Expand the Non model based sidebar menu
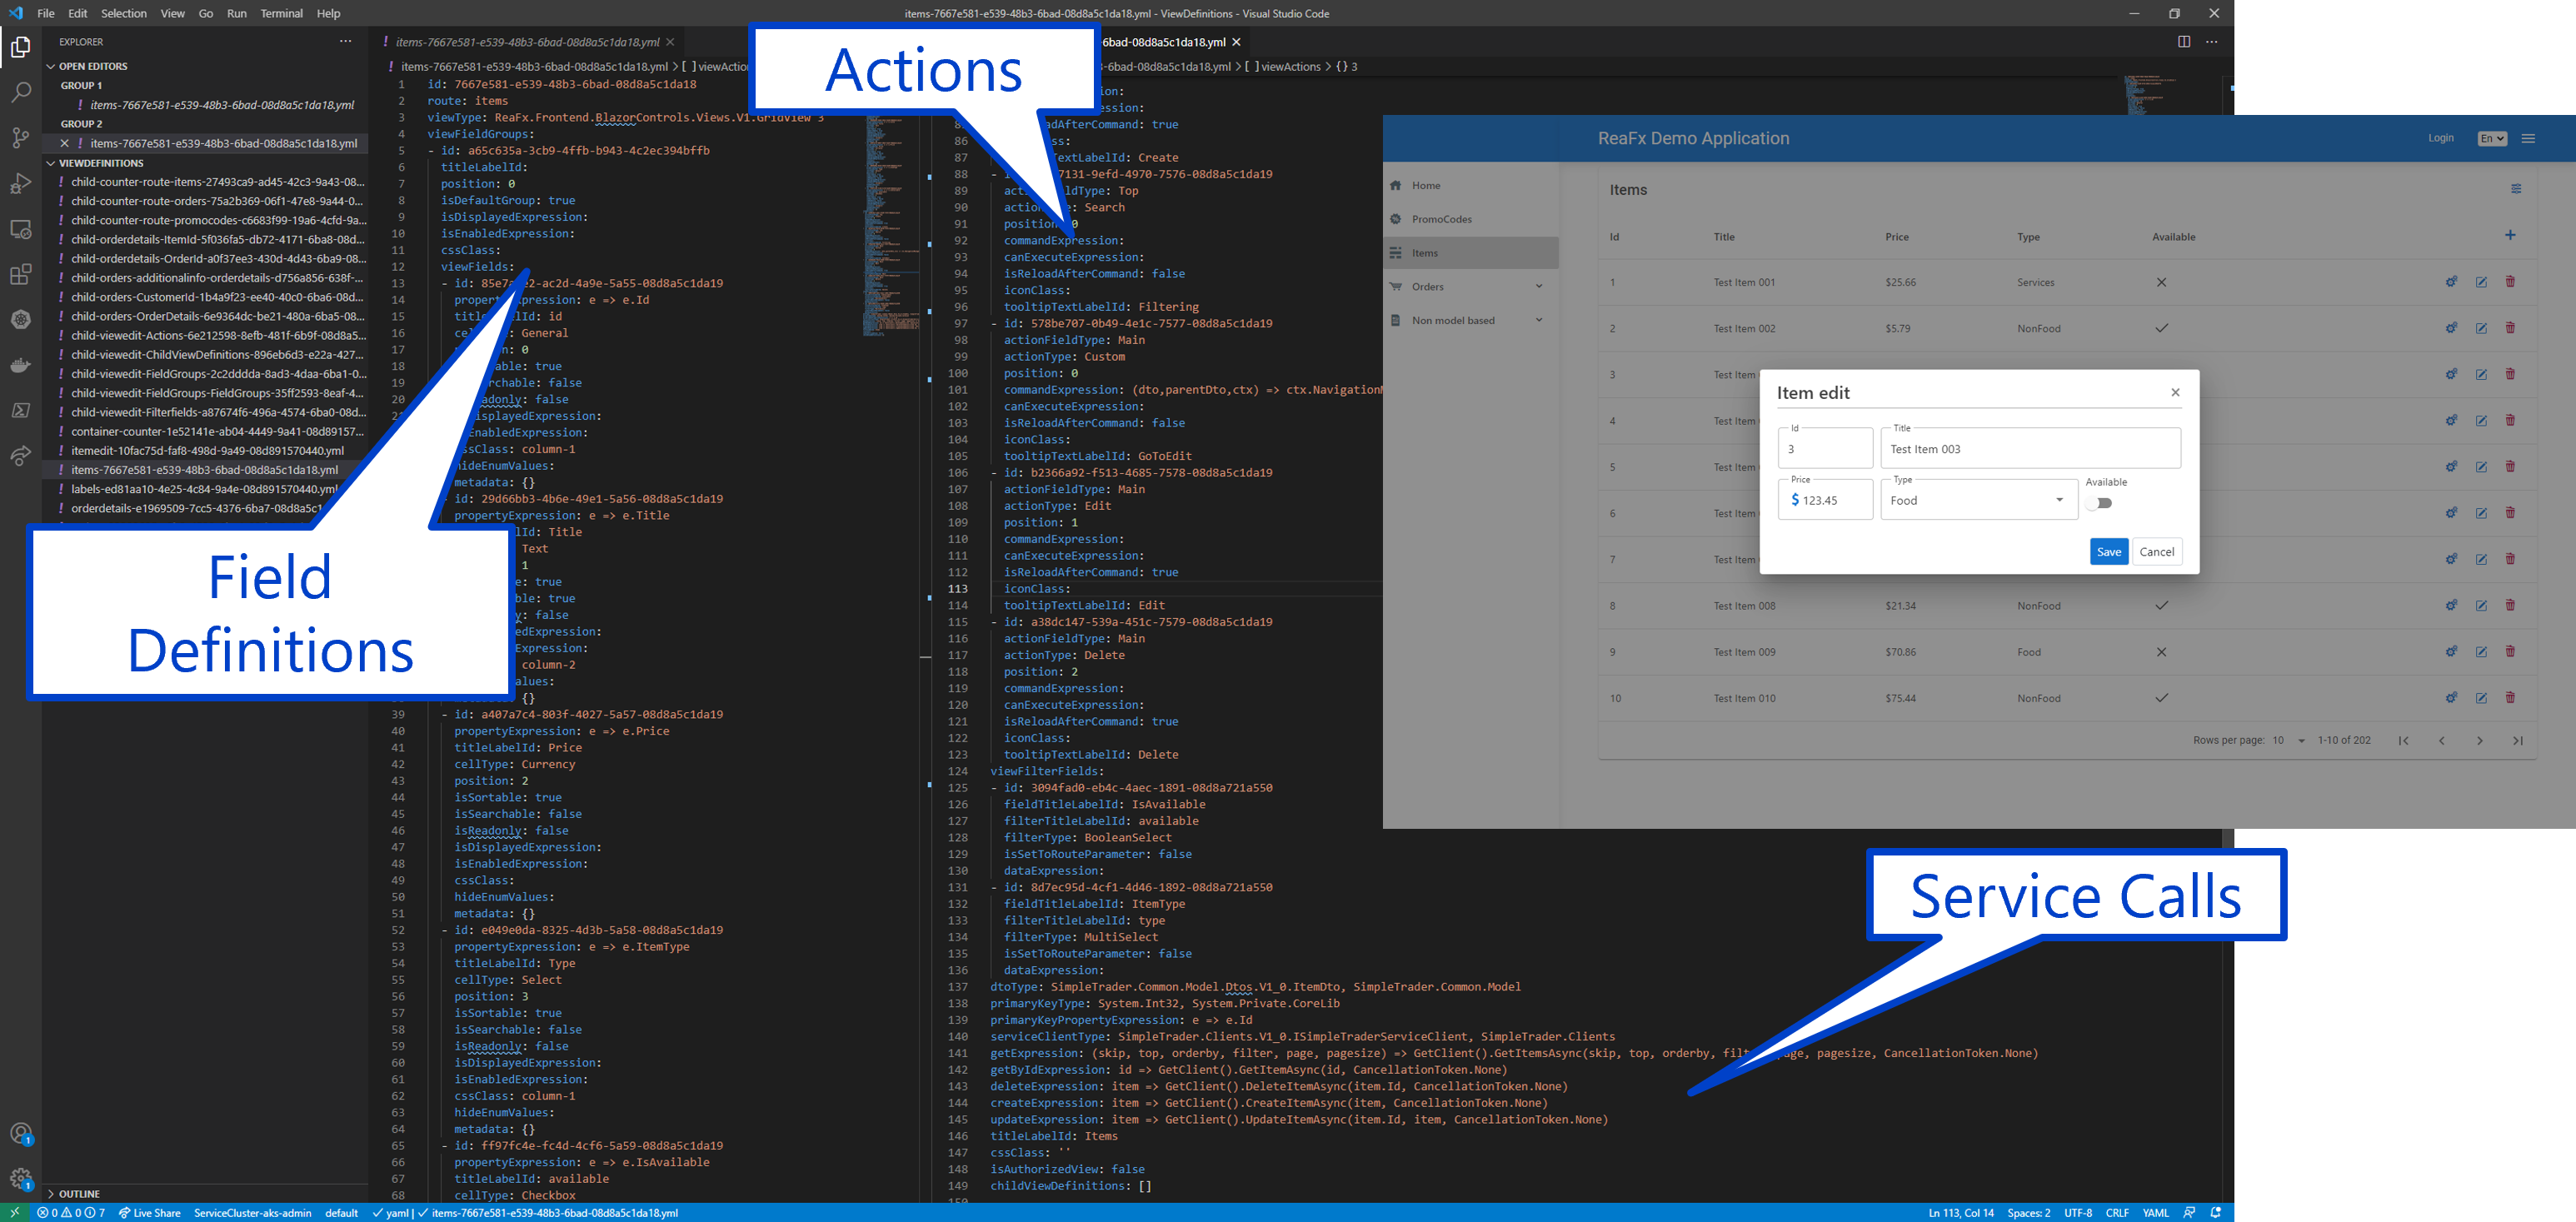This screenshot has width=2576, height=1222. (x=1470, y=321)
